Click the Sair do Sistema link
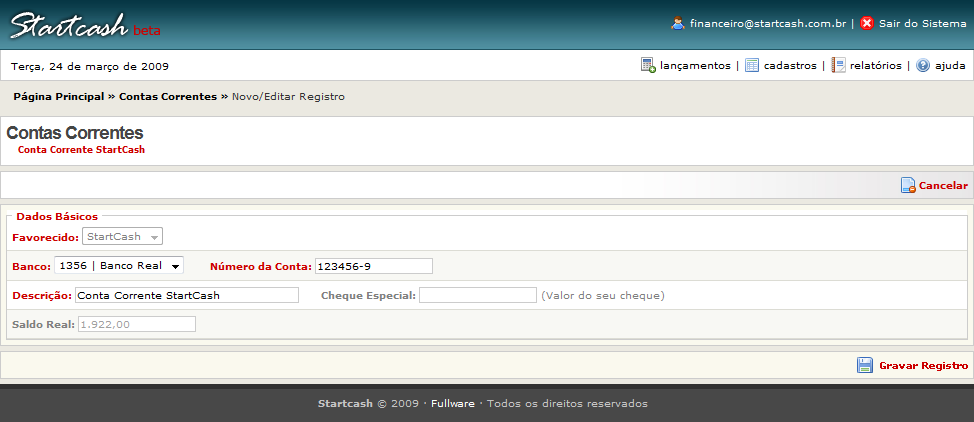 pyautogui.click(x=922, y=23)
